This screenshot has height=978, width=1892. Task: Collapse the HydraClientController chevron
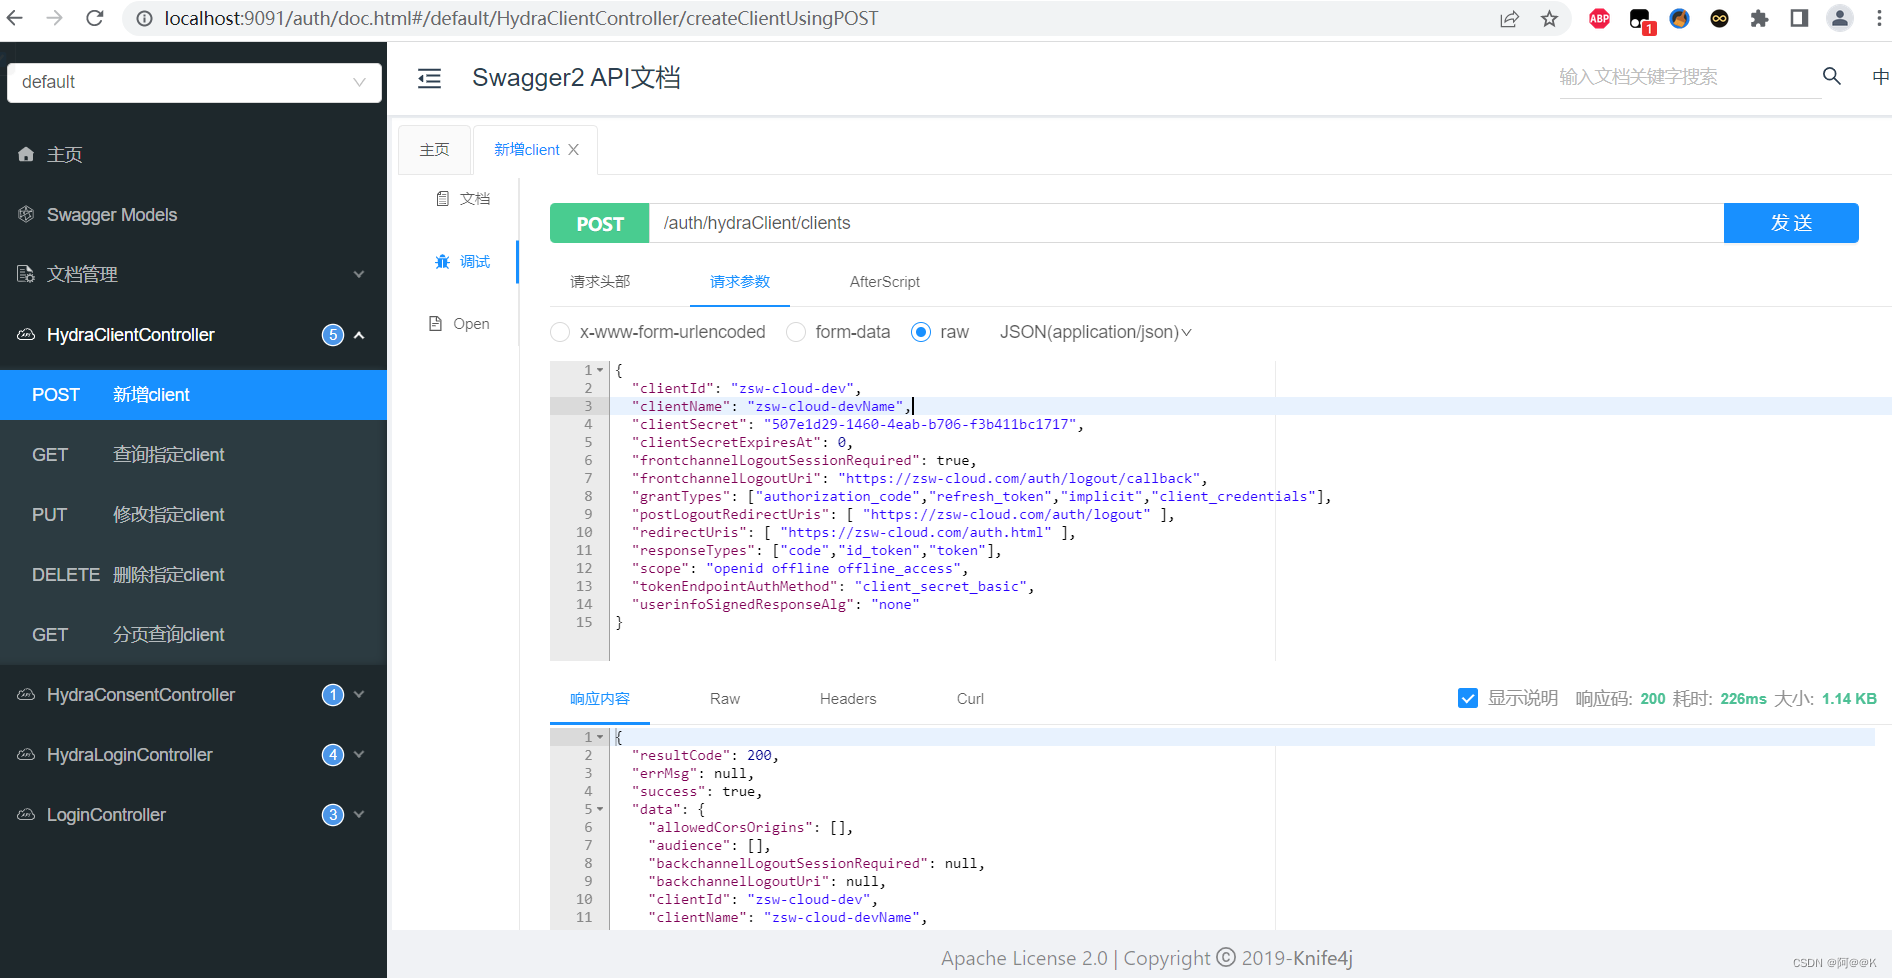point(359,335)
